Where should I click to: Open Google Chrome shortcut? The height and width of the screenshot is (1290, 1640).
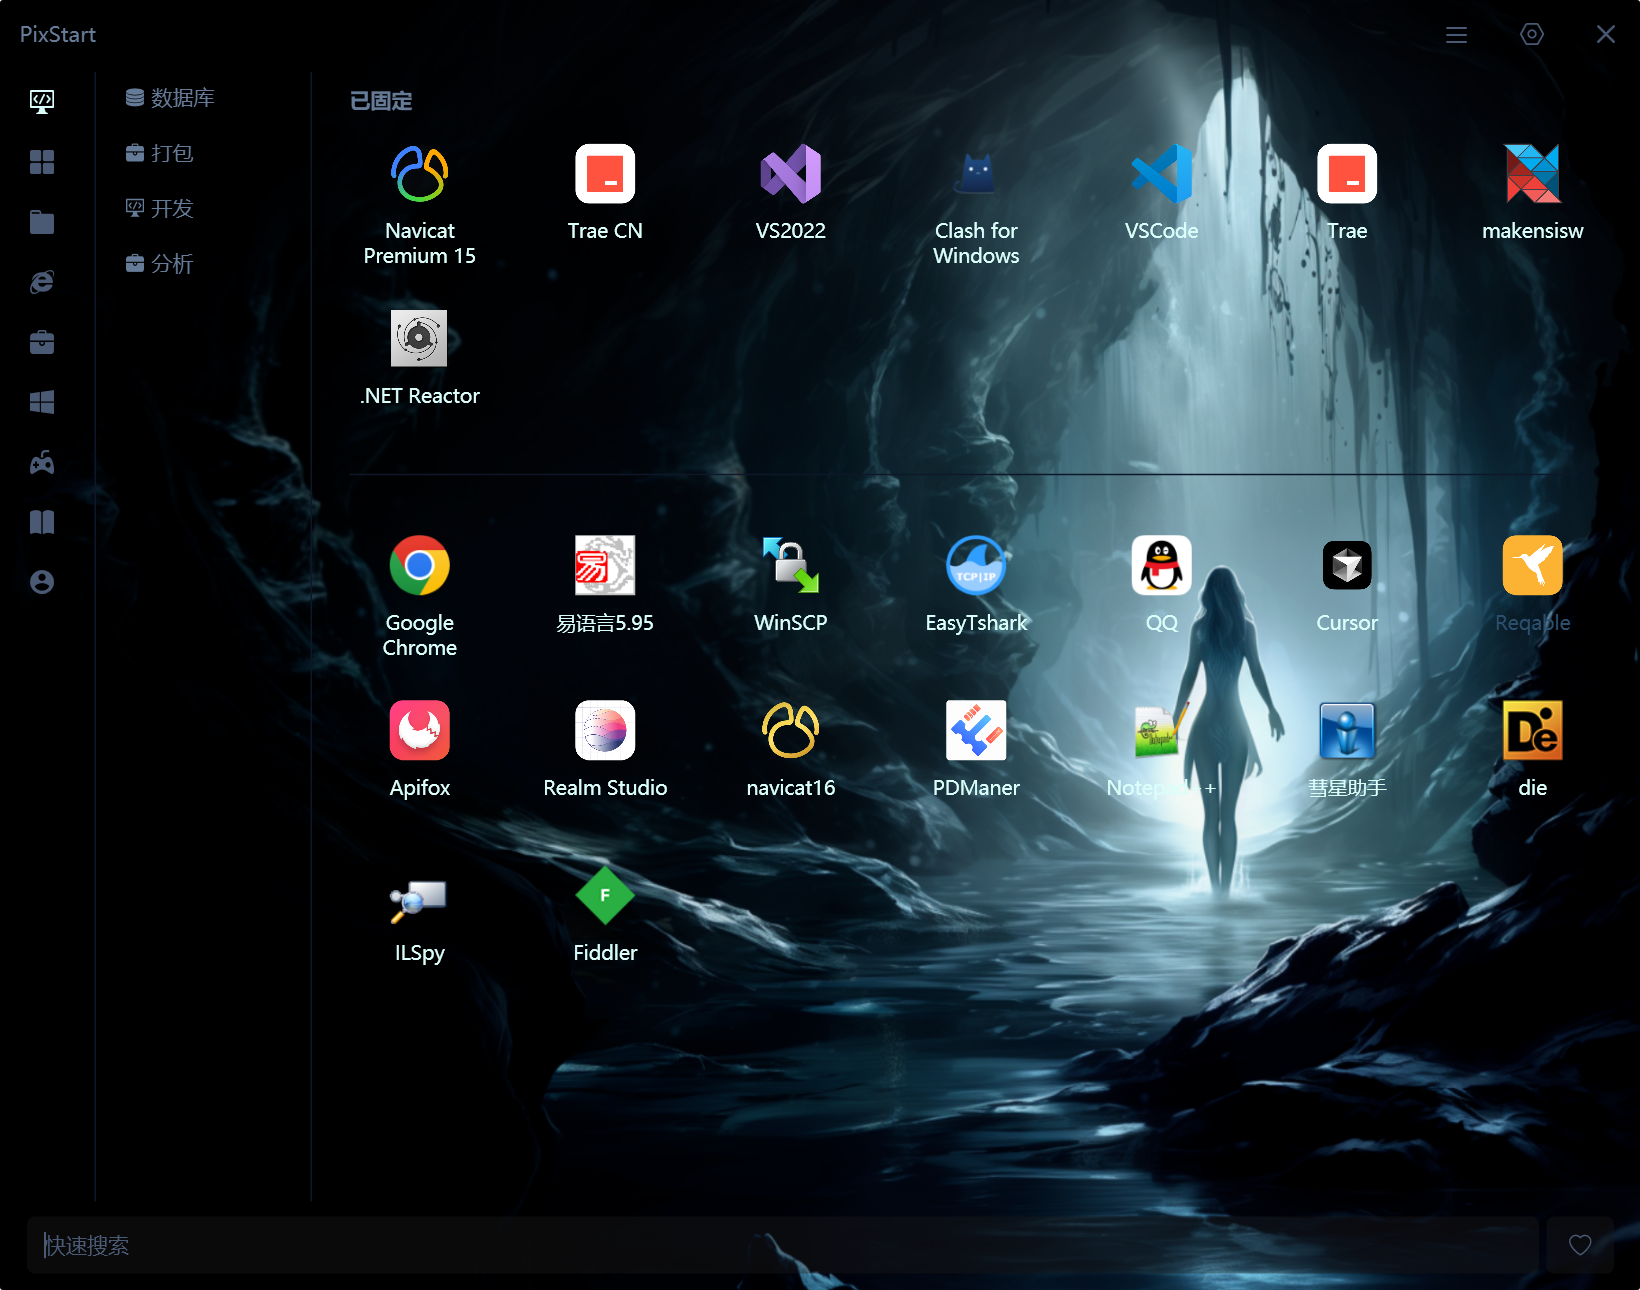click(419, 566)
